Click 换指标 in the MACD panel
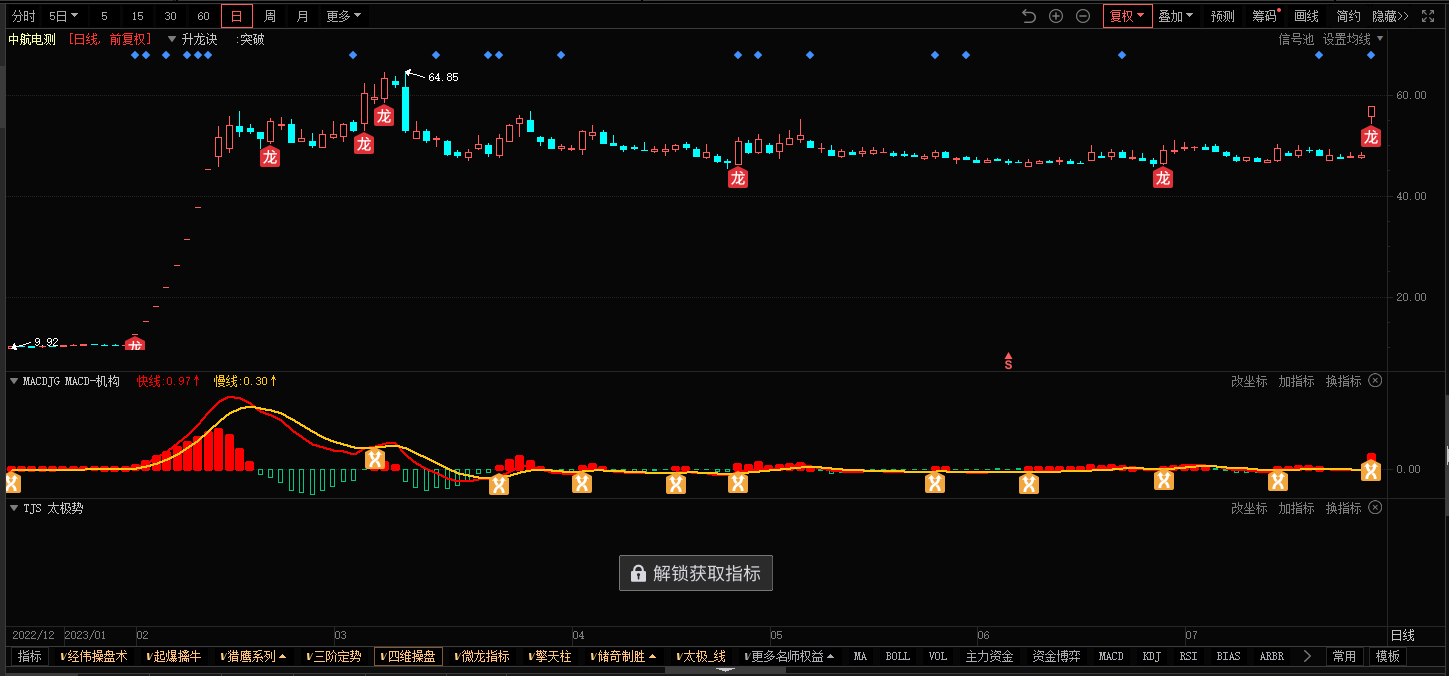Image resolution: width=1449 pixels, height=676 pixels. 1343,381
